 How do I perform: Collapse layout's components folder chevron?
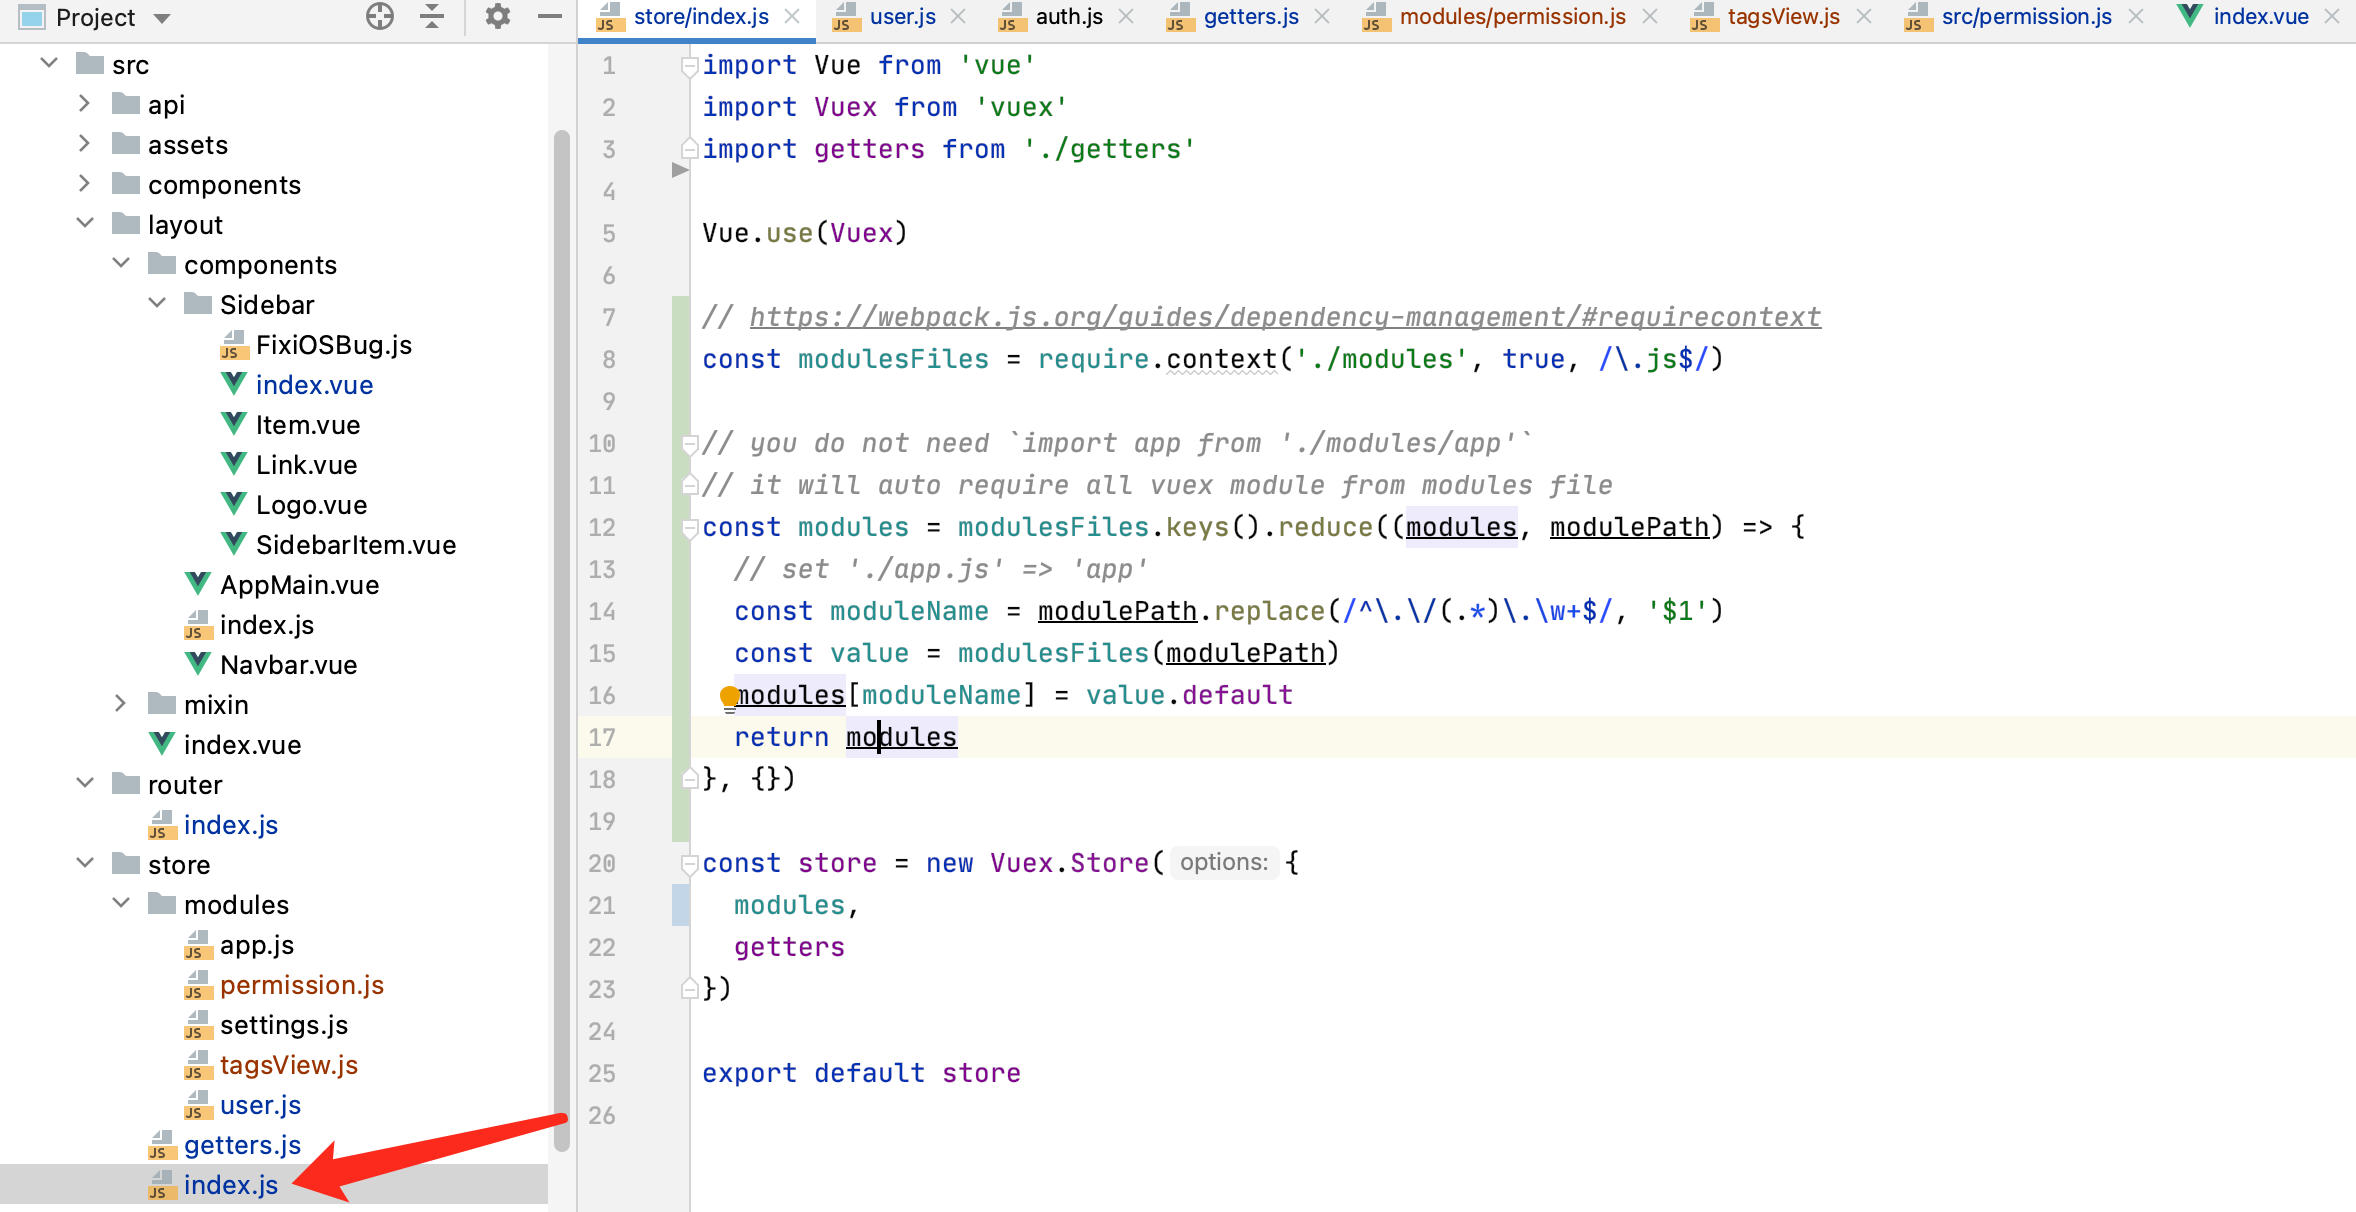(x=121, y=264)
